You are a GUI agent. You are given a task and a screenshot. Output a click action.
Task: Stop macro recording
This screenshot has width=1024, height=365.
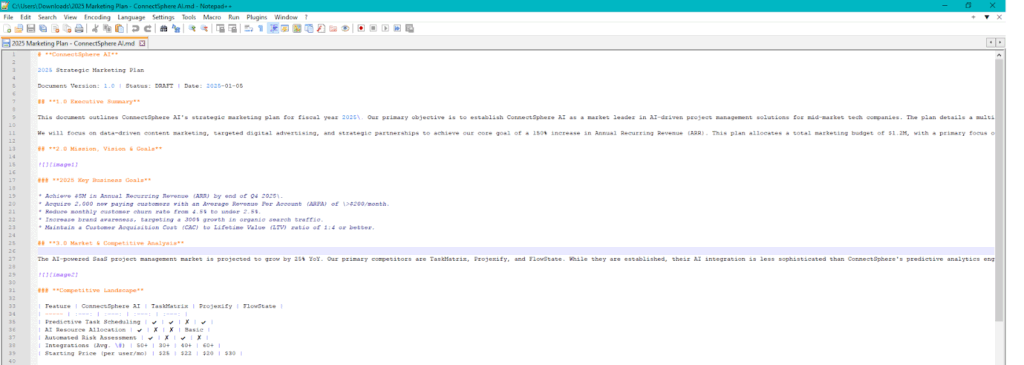373,29
